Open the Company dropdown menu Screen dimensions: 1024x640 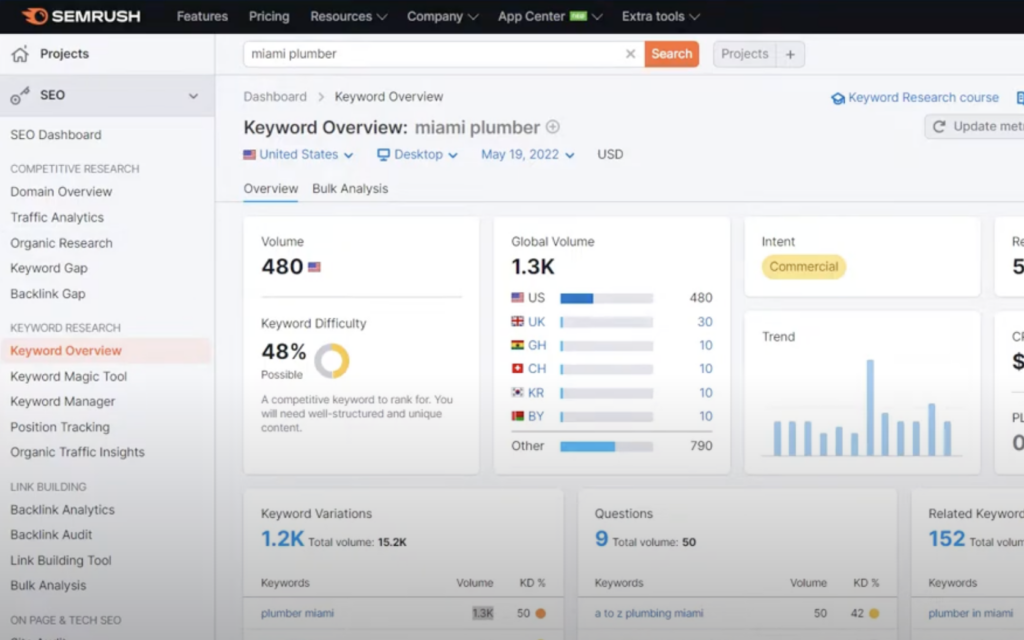click(x=442, y=16)
